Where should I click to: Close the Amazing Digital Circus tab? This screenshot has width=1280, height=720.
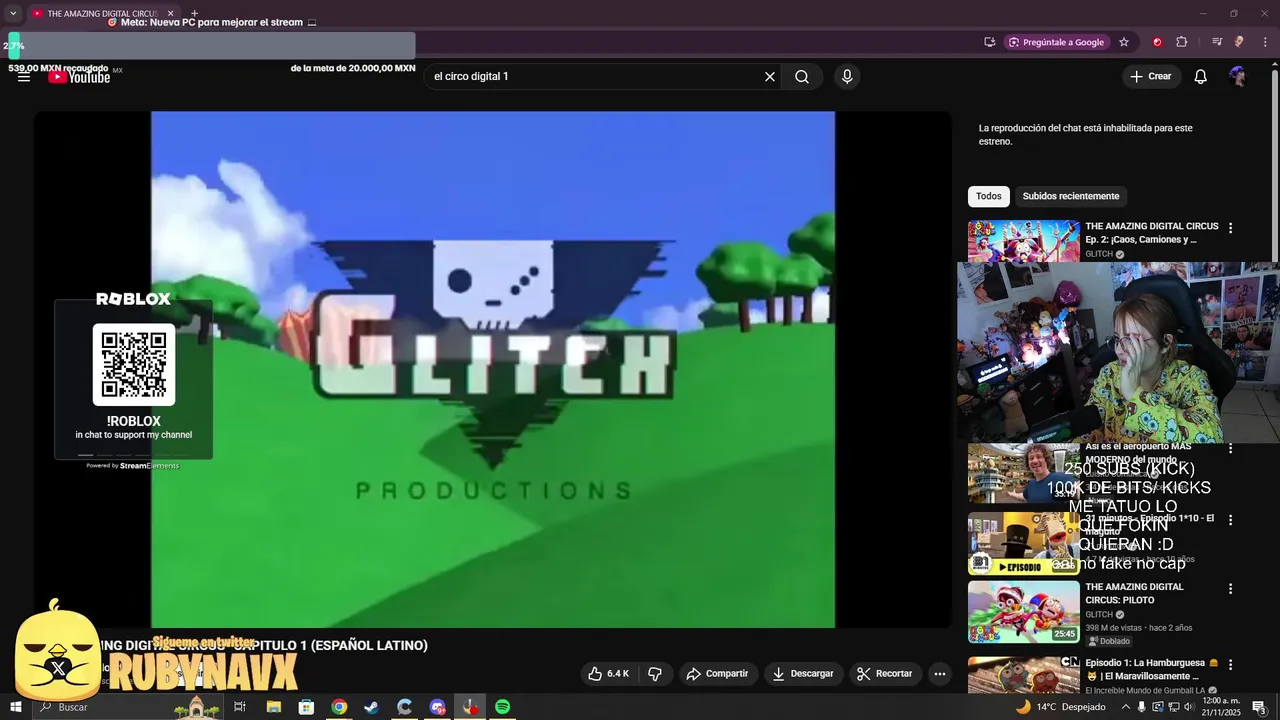pyautogui.click(x=170, y=13)
